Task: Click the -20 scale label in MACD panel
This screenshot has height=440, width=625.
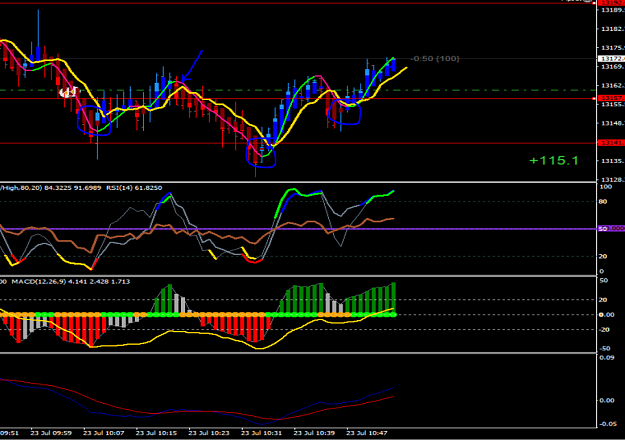Action: point(605,330)
